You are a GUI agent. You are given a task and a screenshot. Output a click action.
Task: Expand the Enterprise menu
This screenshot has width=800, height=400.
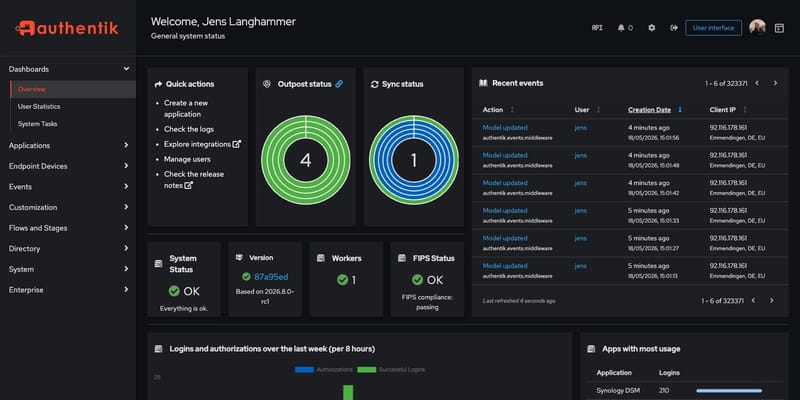68,290
